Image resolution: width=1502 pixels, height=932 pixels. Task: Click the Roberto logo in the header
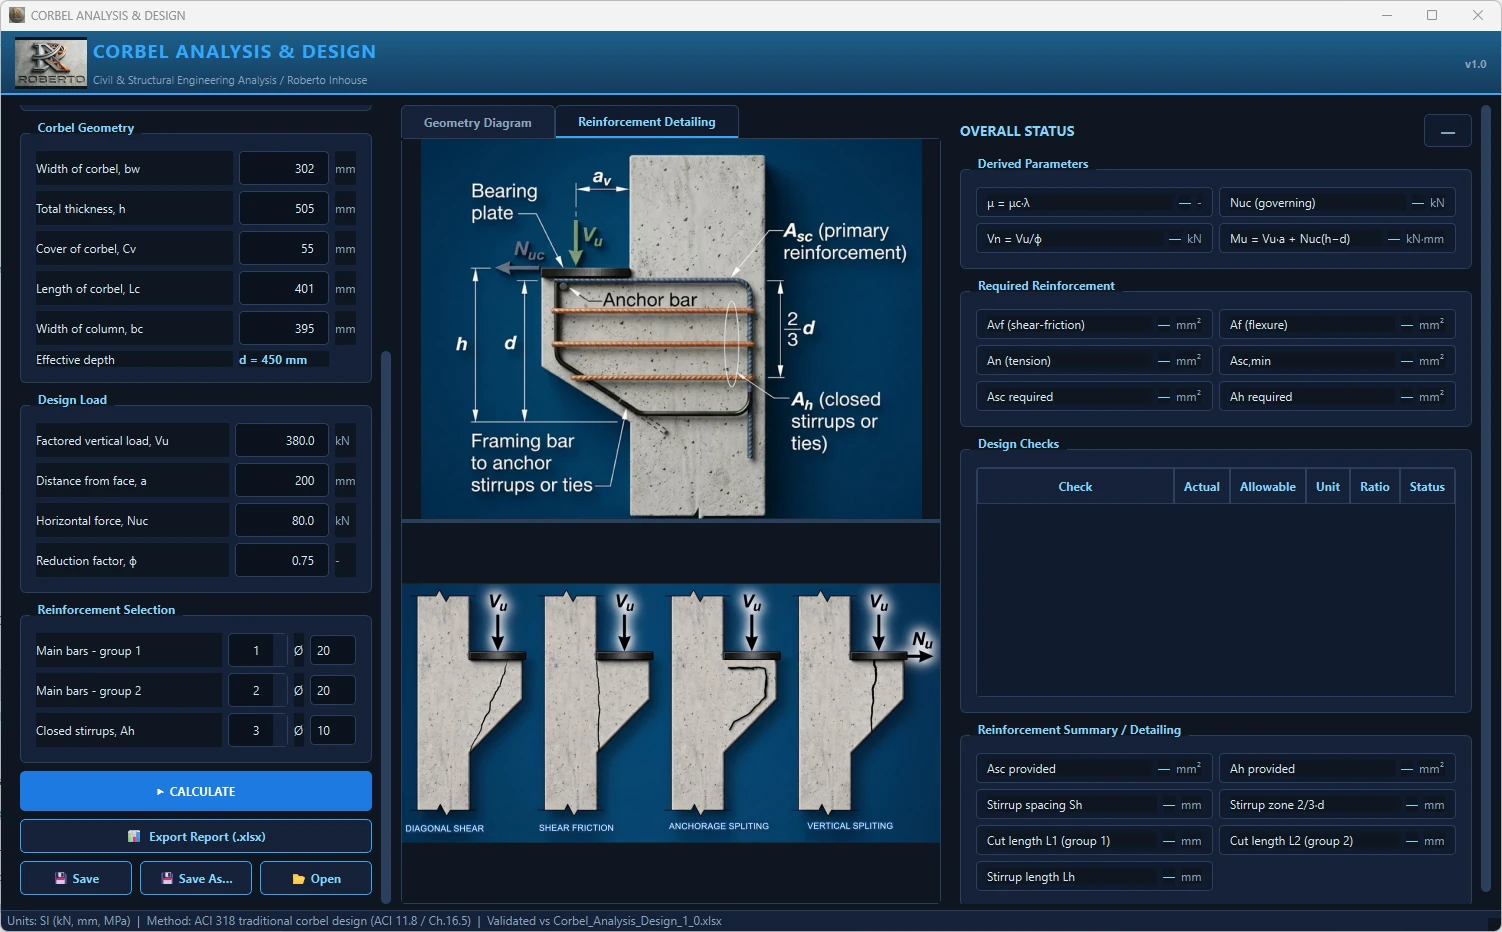[51, 63]
